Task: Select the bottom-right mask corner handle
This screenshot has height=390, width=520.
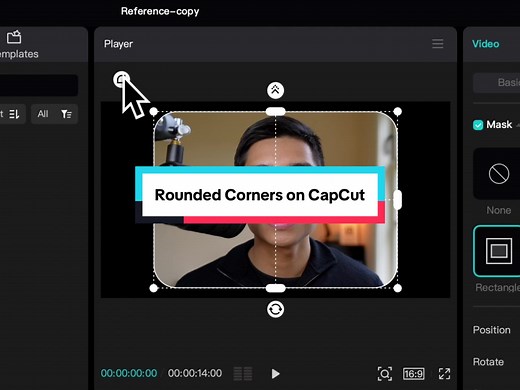Action: pyautogui.click(x=397, y=288)
